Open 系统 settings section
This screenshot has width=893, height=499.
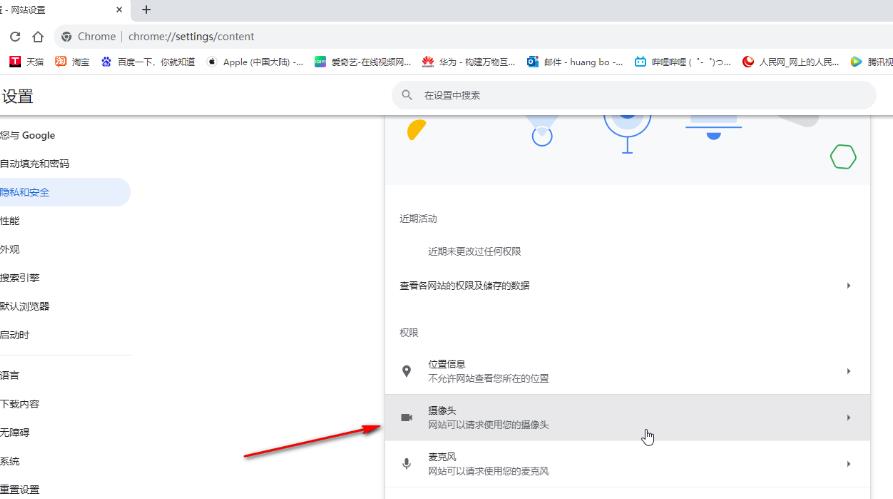point(10,461)
